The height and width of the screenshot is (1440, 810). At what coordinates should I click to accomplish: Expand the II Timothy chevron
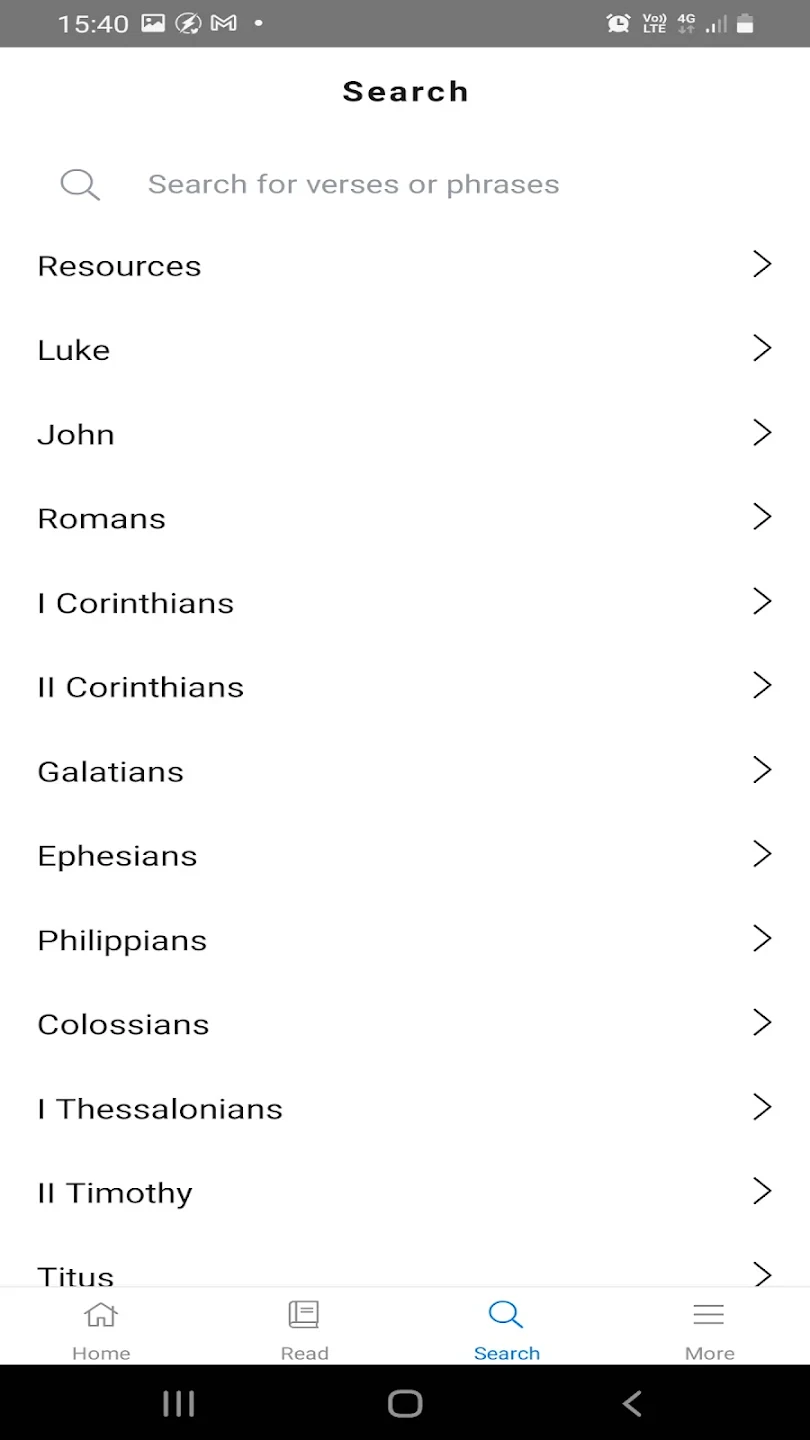click(x=762, y=1191)
